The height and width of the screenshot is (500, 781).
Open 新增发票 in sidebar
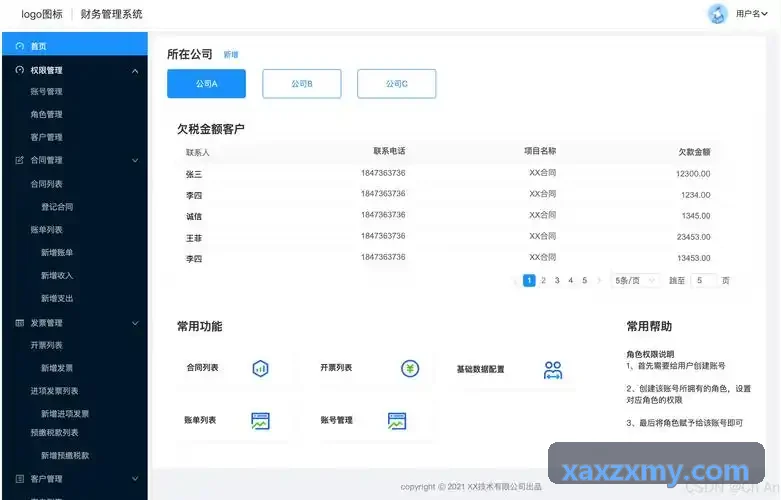tap(57, 368)
